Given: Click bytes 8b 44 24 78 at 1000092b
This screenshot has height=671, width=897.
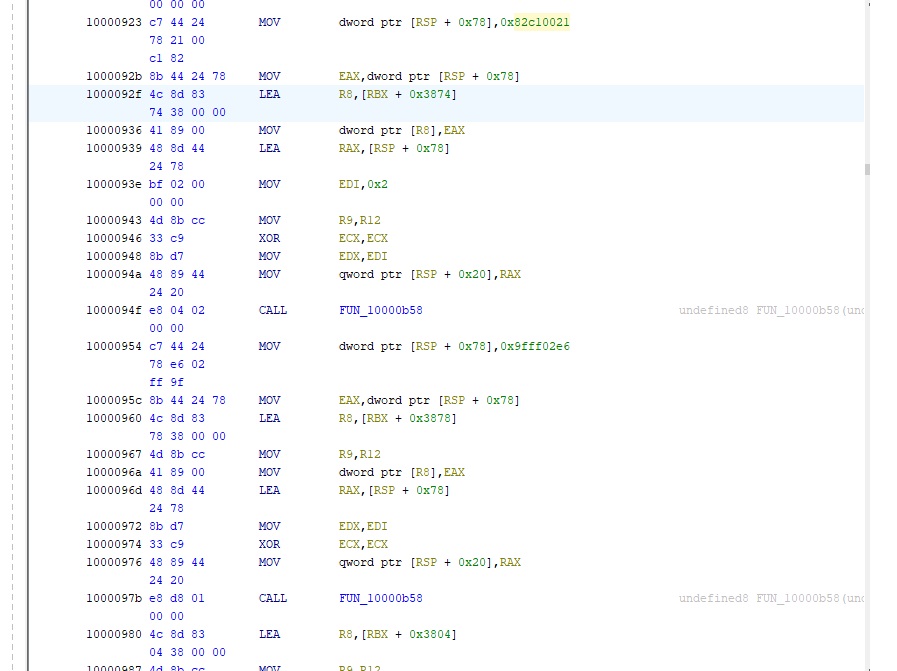Looking at the screenshot, I should pos(188,76).
